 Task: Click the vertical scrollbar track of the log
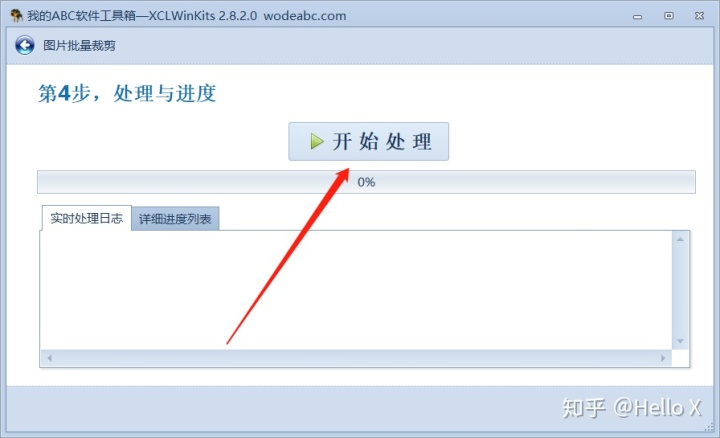click(680, 290)
